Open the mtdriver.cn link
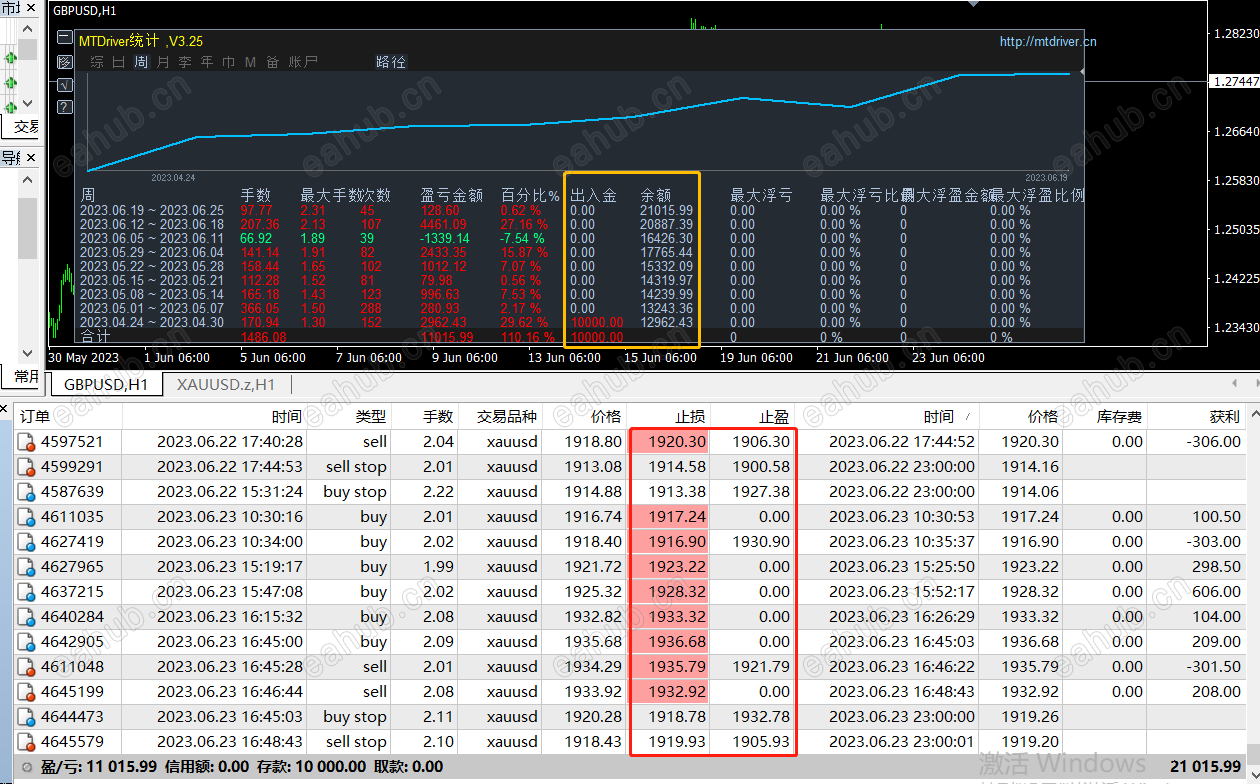The height and width of the screenshot is (784, 1260). (1048, 42)
